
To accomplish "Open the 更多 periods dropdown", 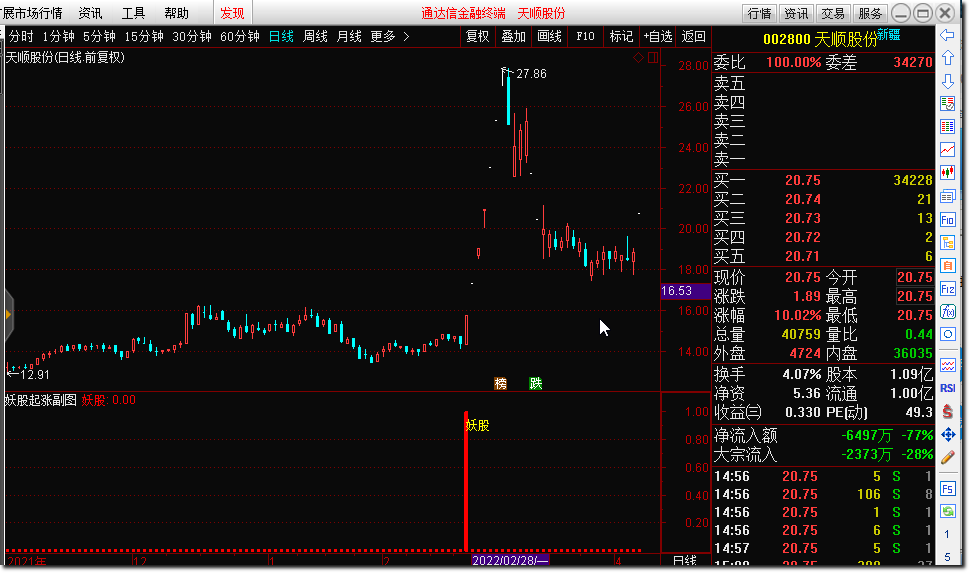I will 383,37.
